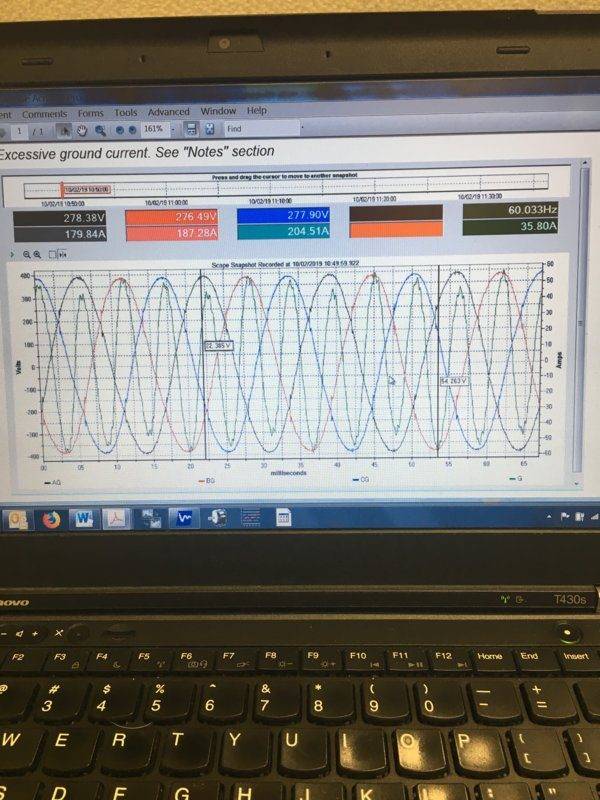Click scroll down arrow at bottom of scrollbar
The height and width of the screenshot is (800, 600).
578,483
